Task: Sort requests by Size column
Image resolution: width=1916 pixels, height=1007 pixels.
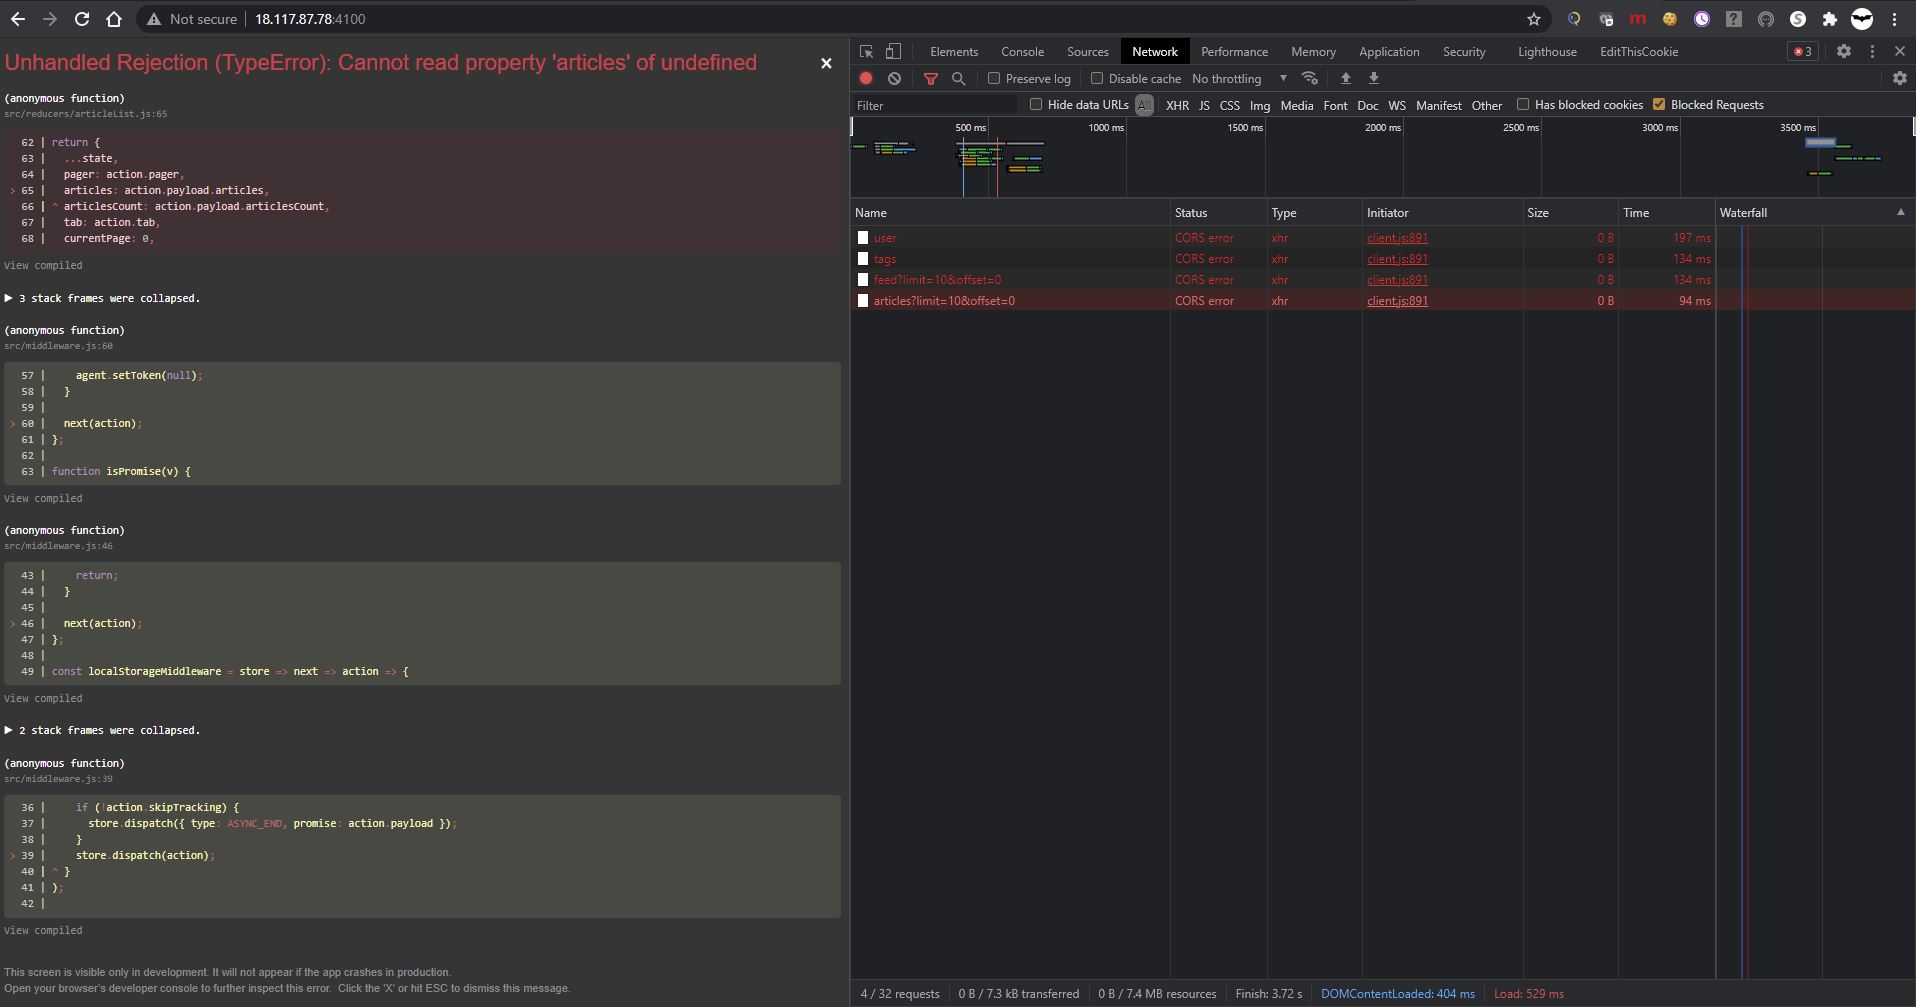Action: pos(1538,212)
